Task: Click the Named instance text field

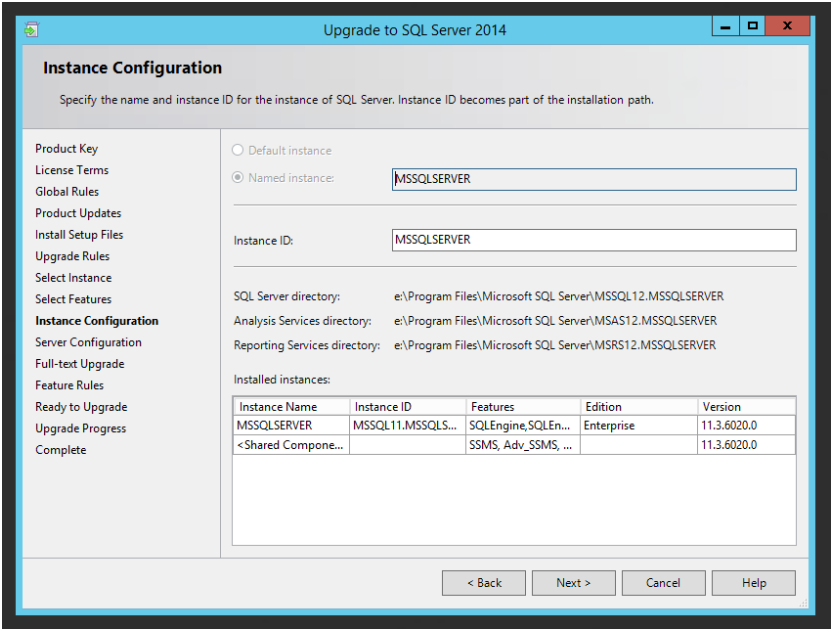Action: point(594,179)
